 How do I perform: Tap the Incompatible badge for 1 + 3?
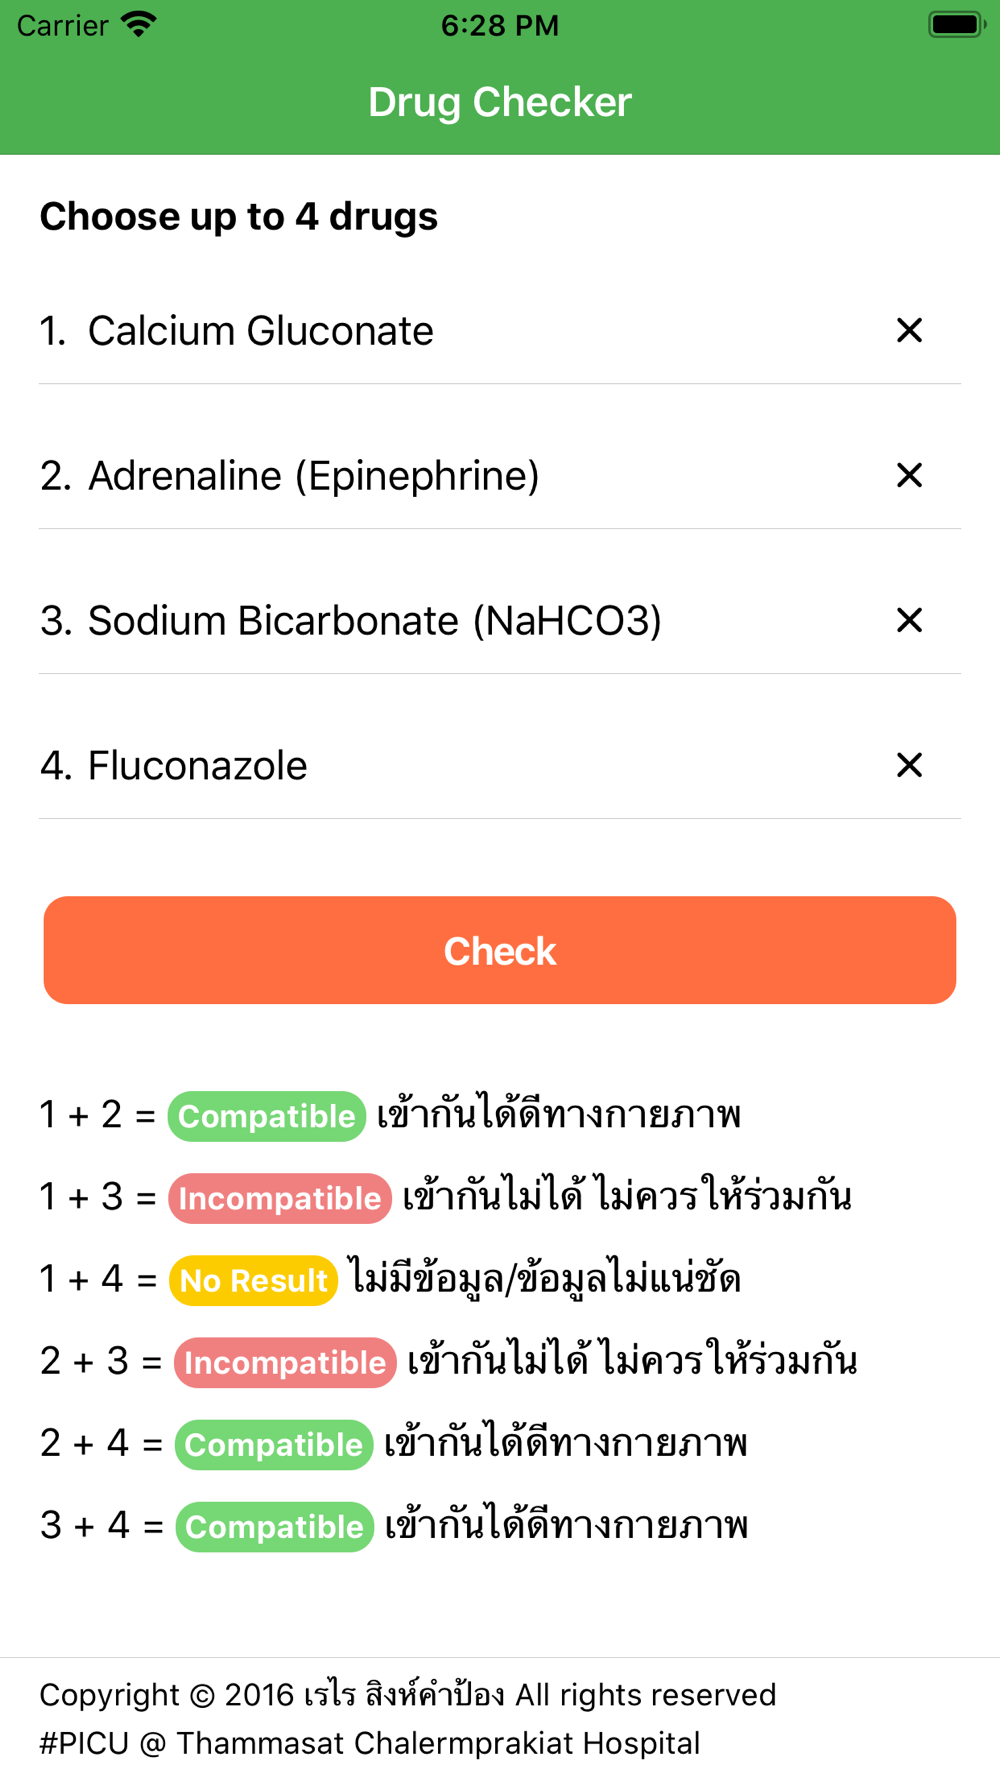[280, 1198]
